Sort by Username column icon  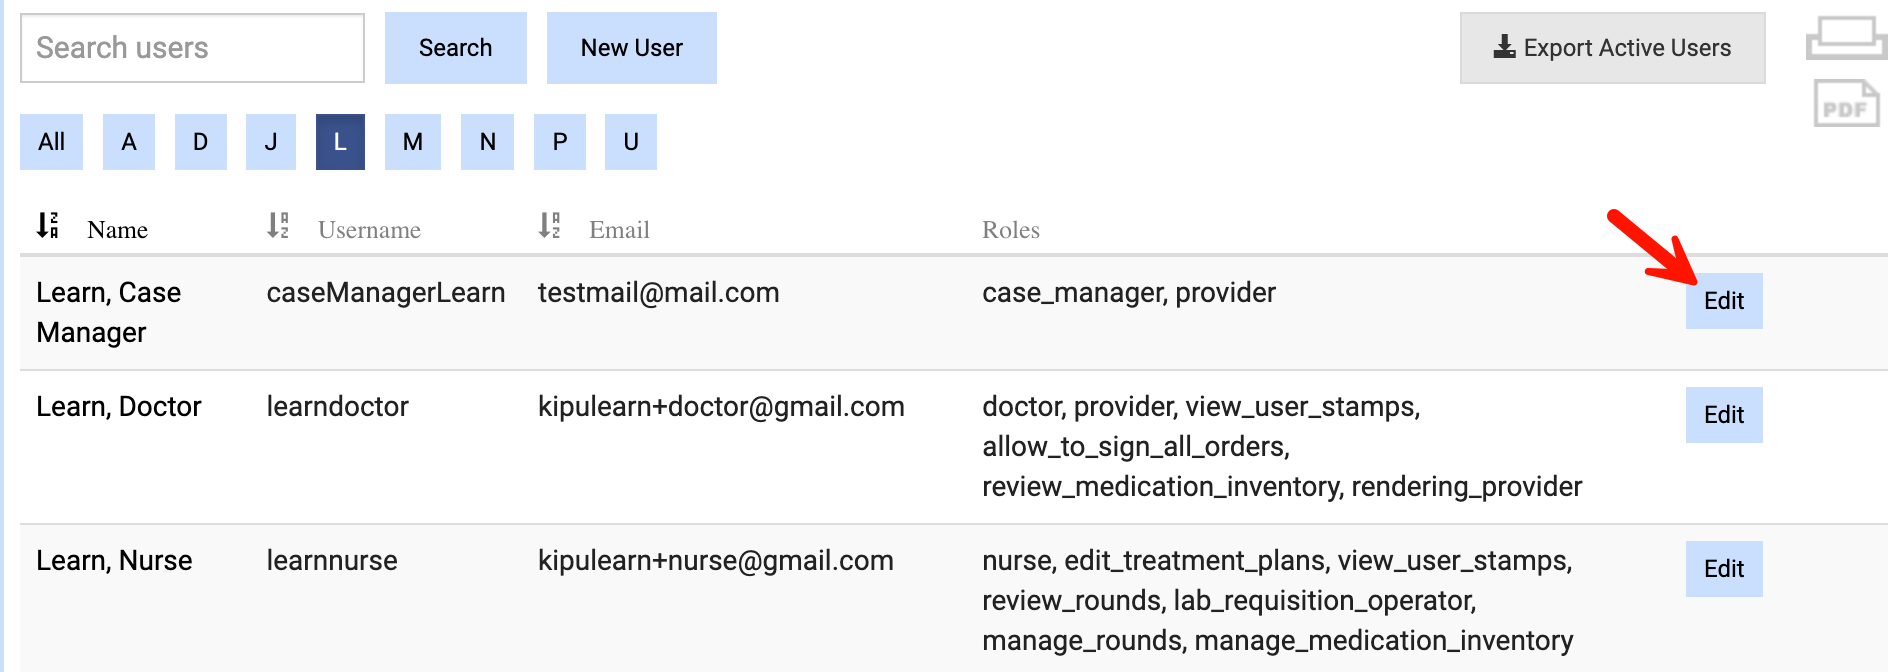click(278, 226)
